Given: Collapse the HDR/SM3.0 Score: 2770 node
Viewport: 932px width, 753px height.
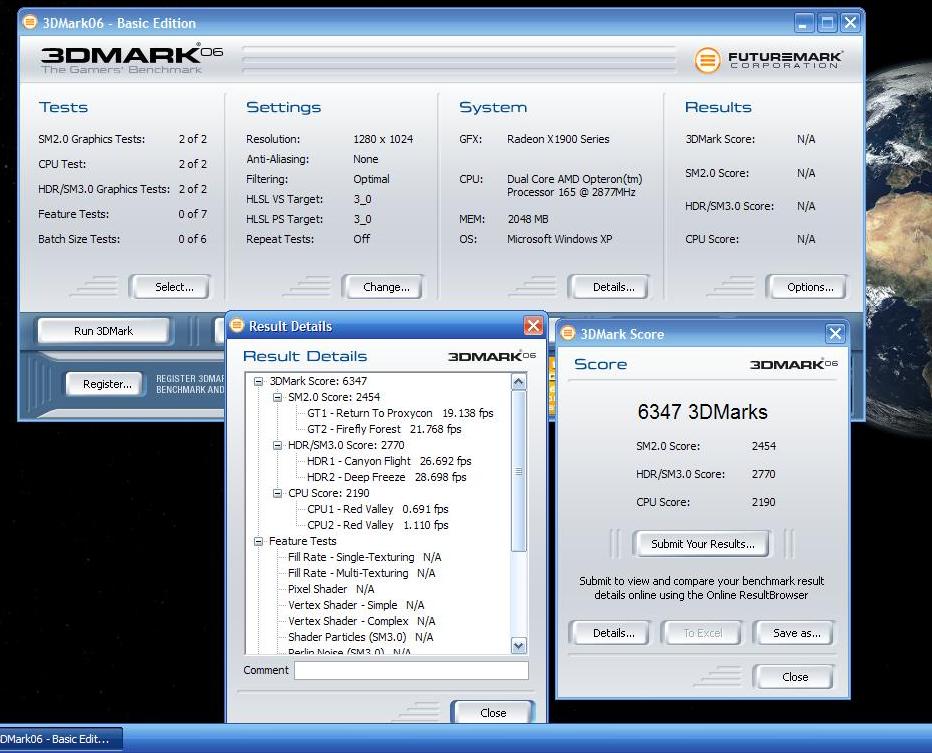Looking at the screenshot, I should [277, 445].
